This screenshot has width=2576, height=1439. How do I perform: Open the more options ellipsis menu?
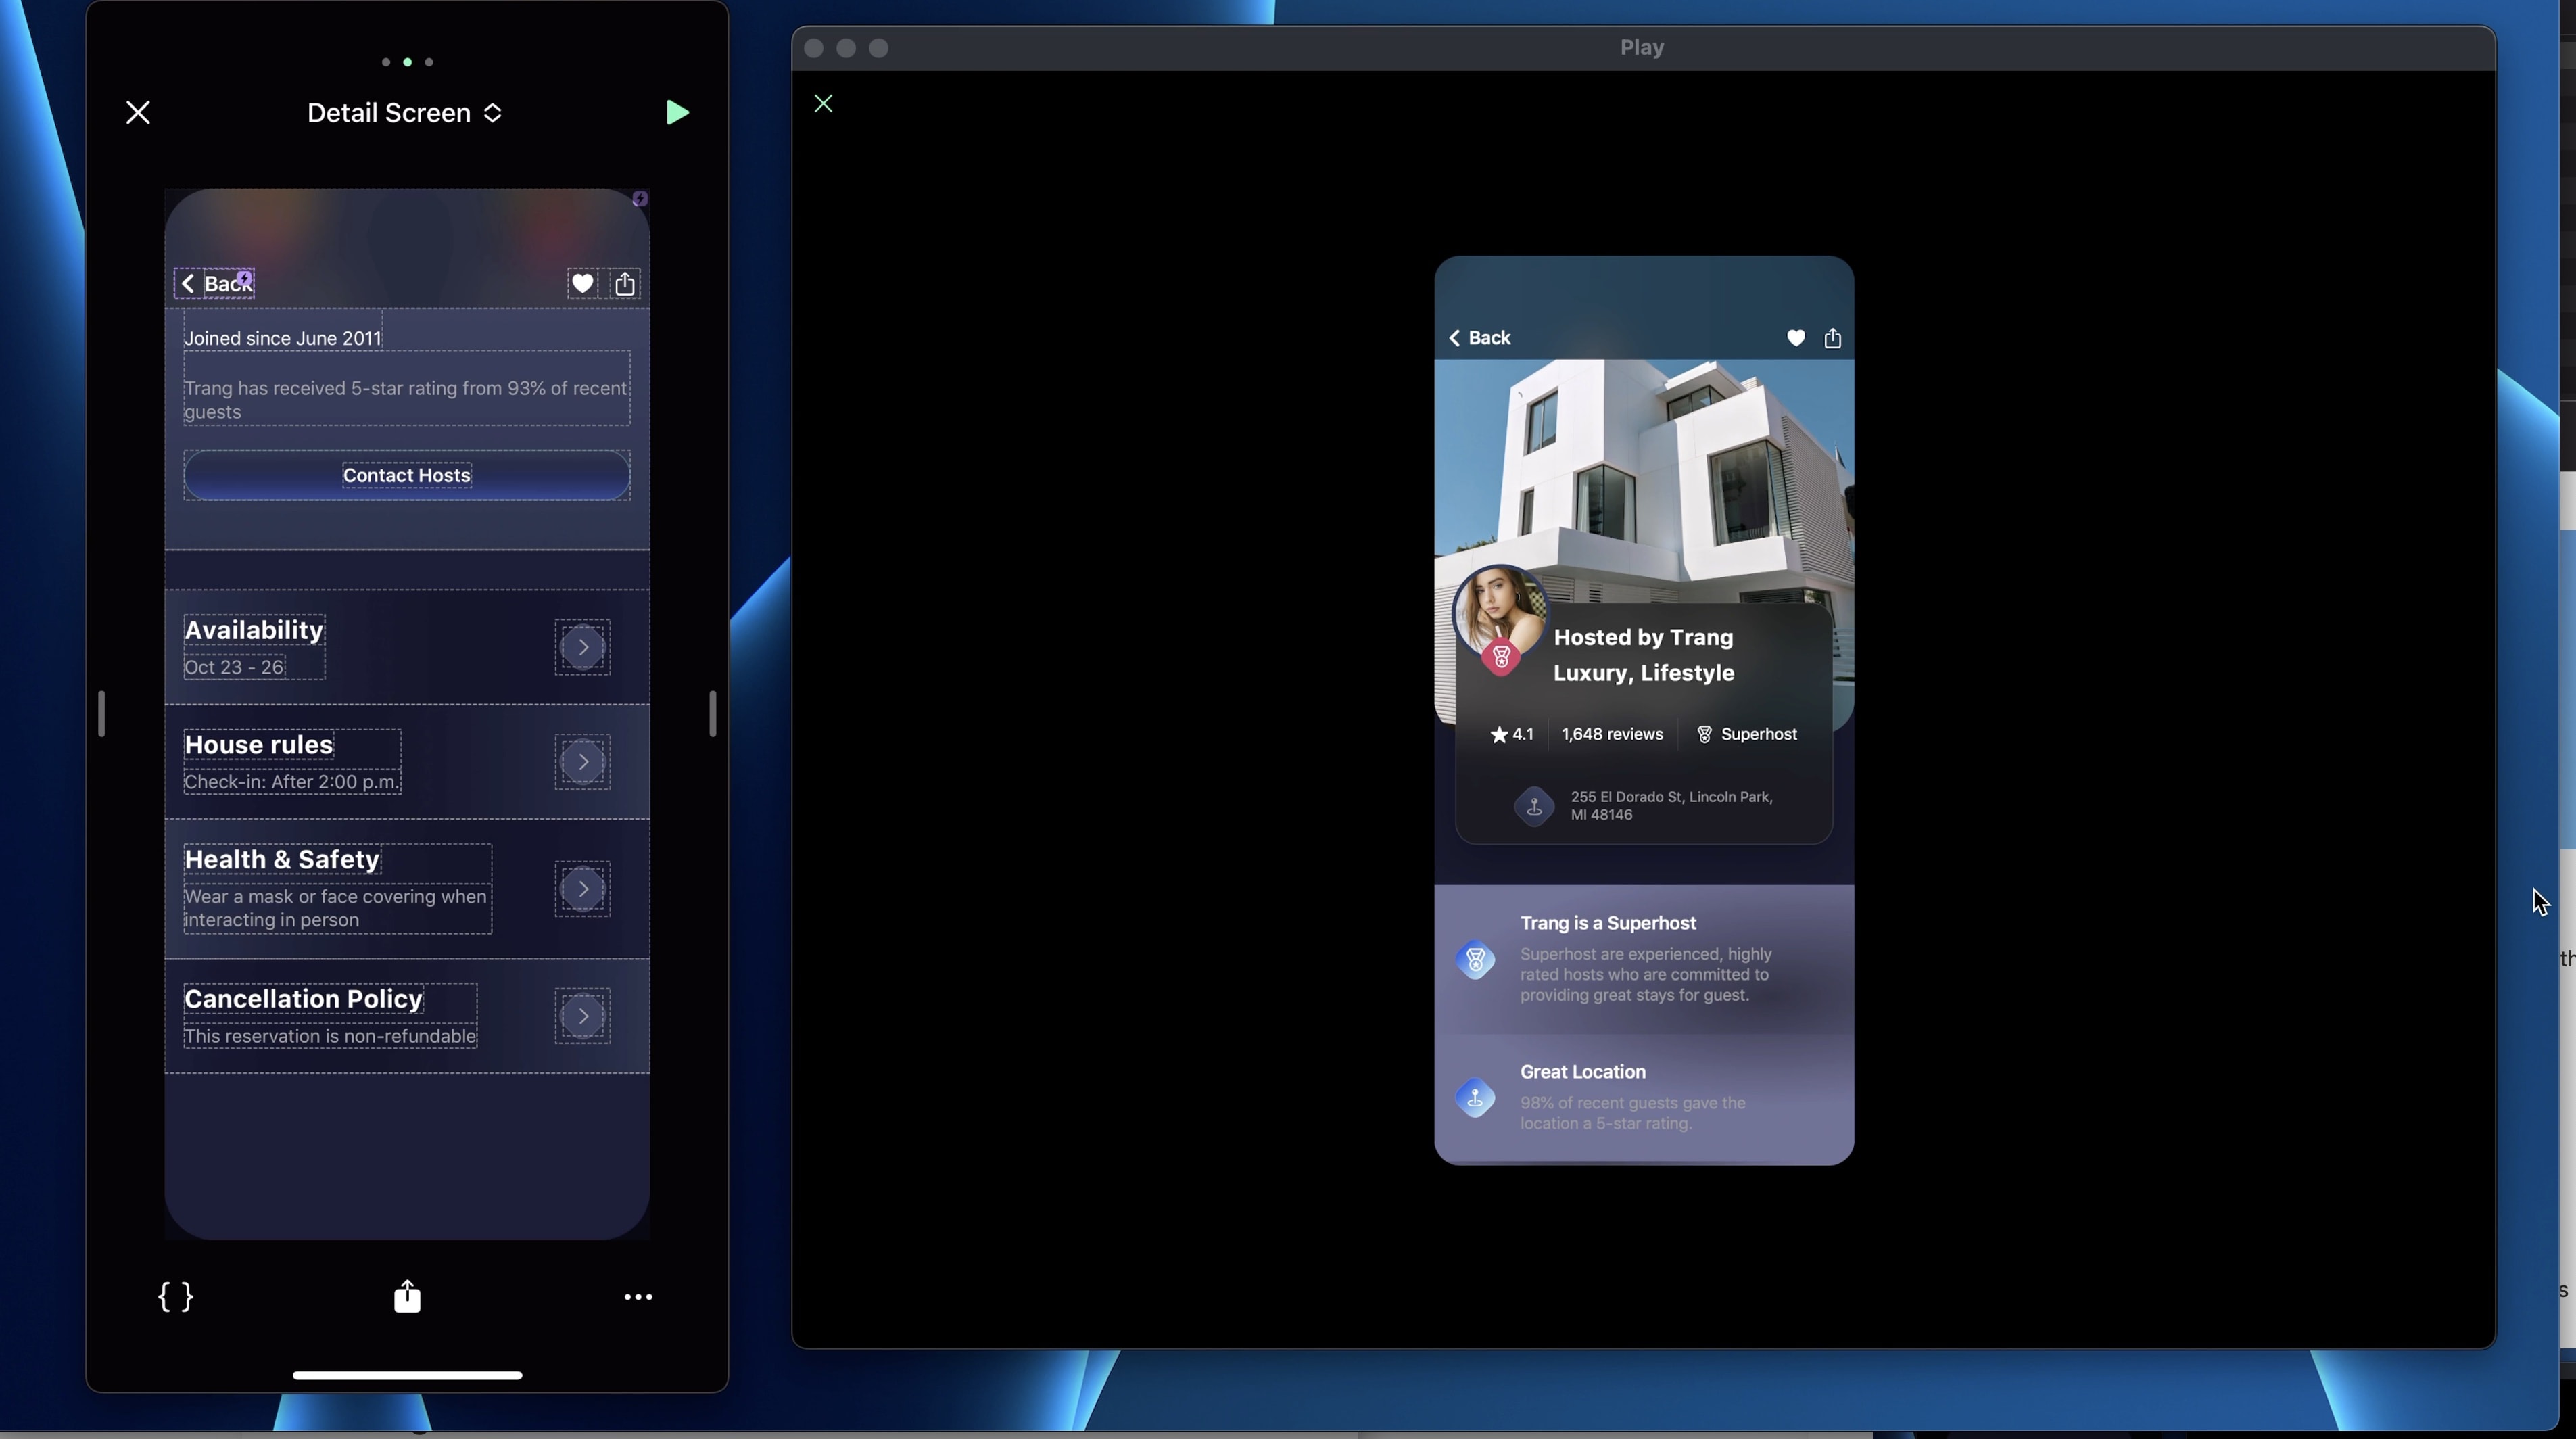pos(638,1296)
